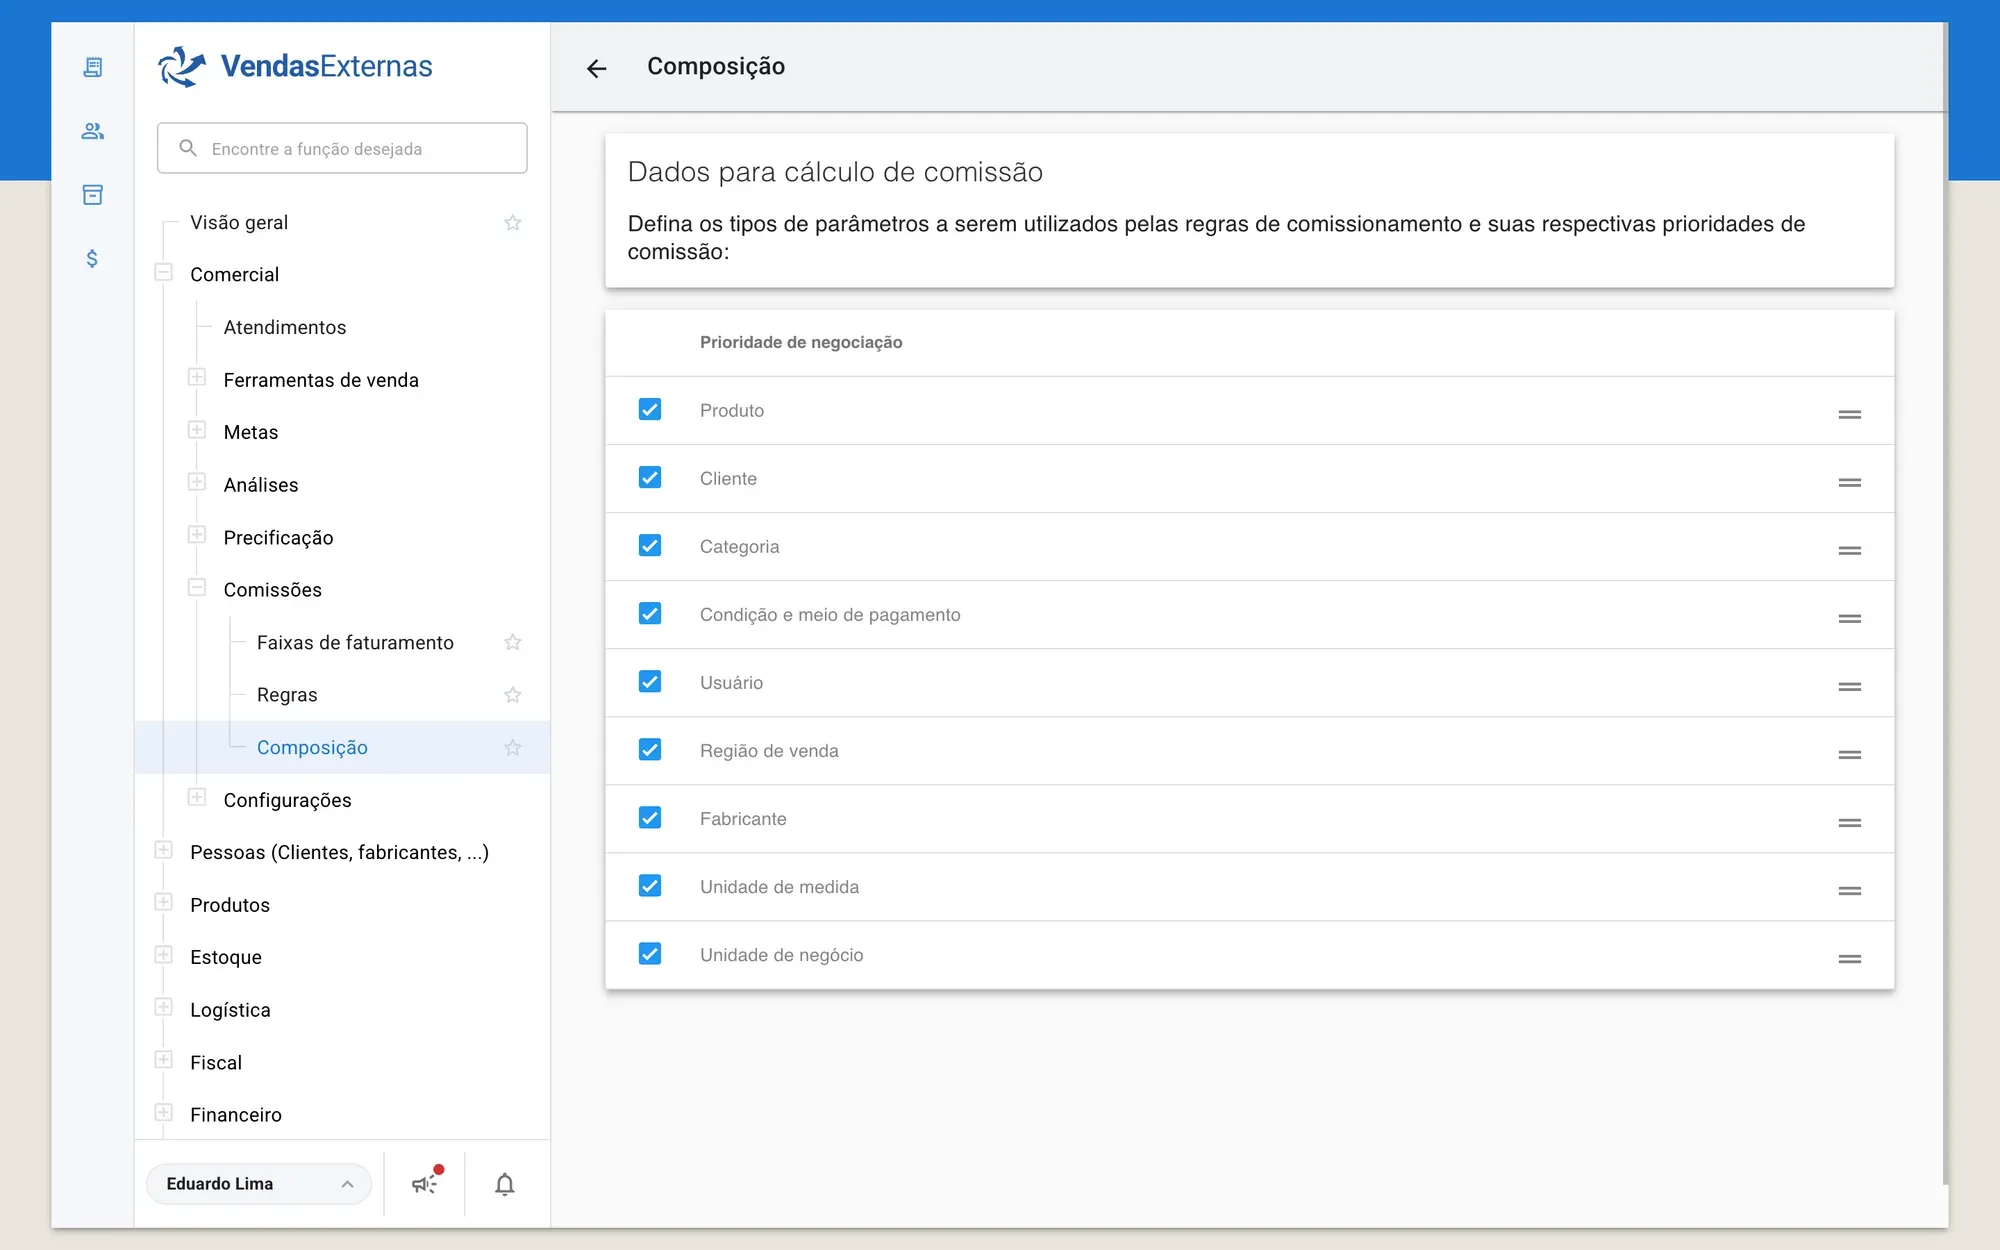Screen dimensions: 2000x1250
Task: Click the 'Dados para cálculo de comissão' heading
Action: coord(835,172)
